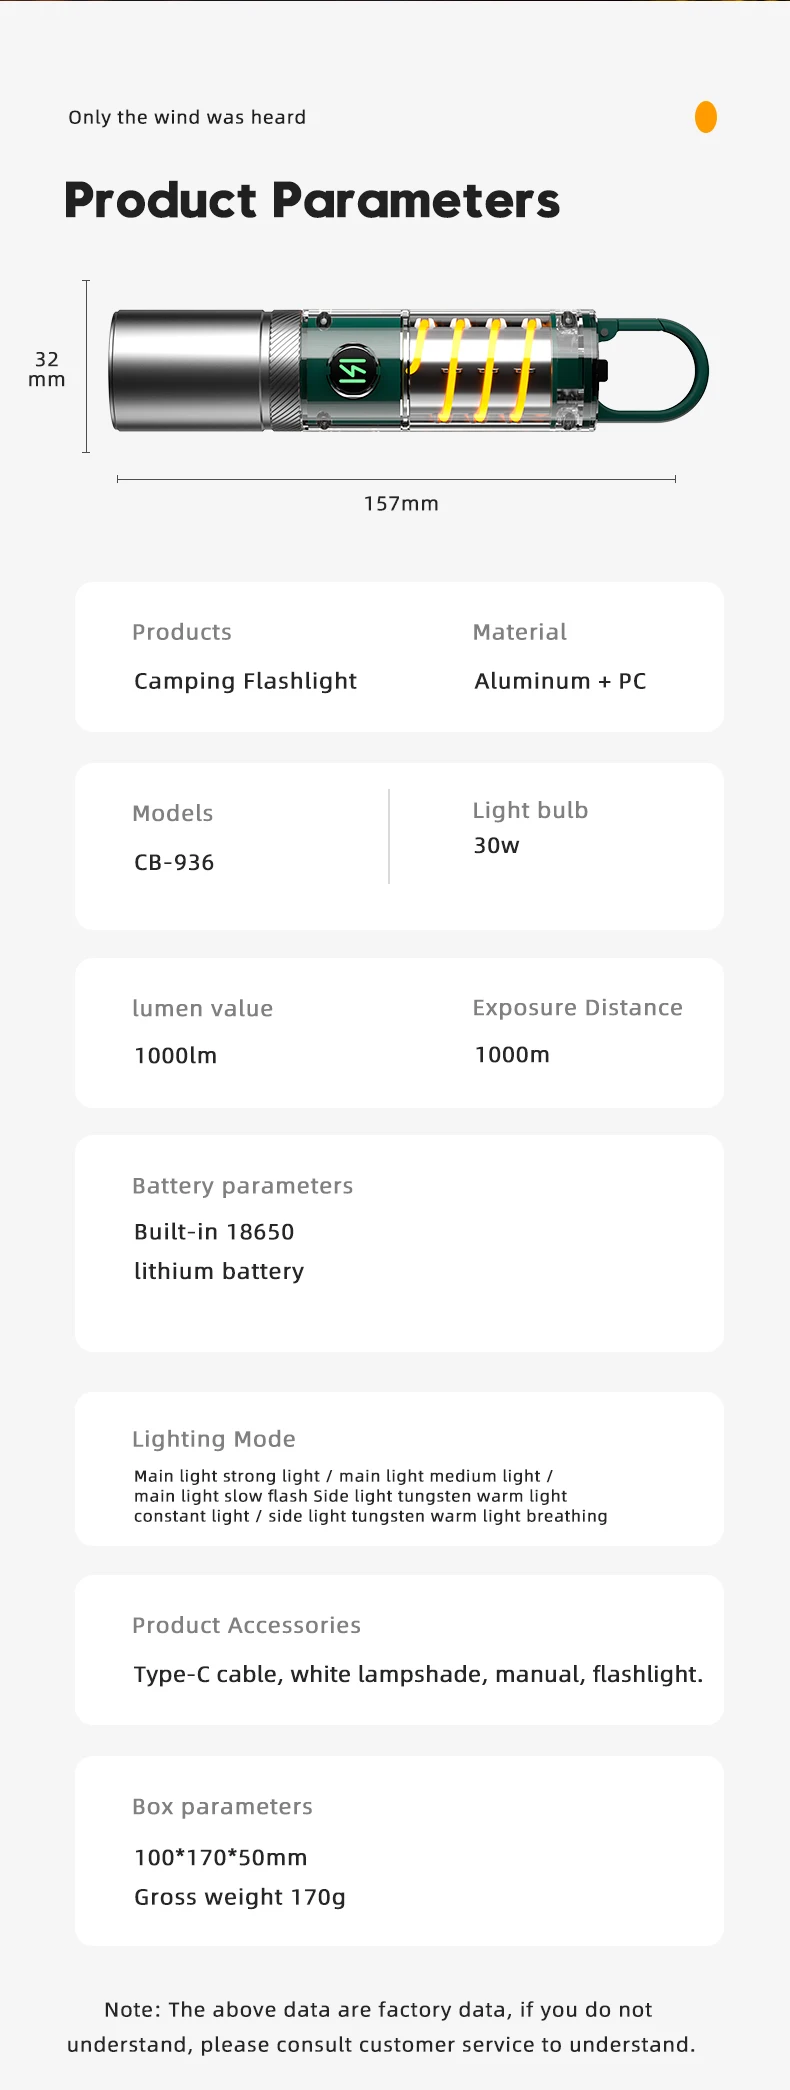Click the flashlight's silver aluminum head
Viewport: 790px width, 2090px height.
[188, 370]
